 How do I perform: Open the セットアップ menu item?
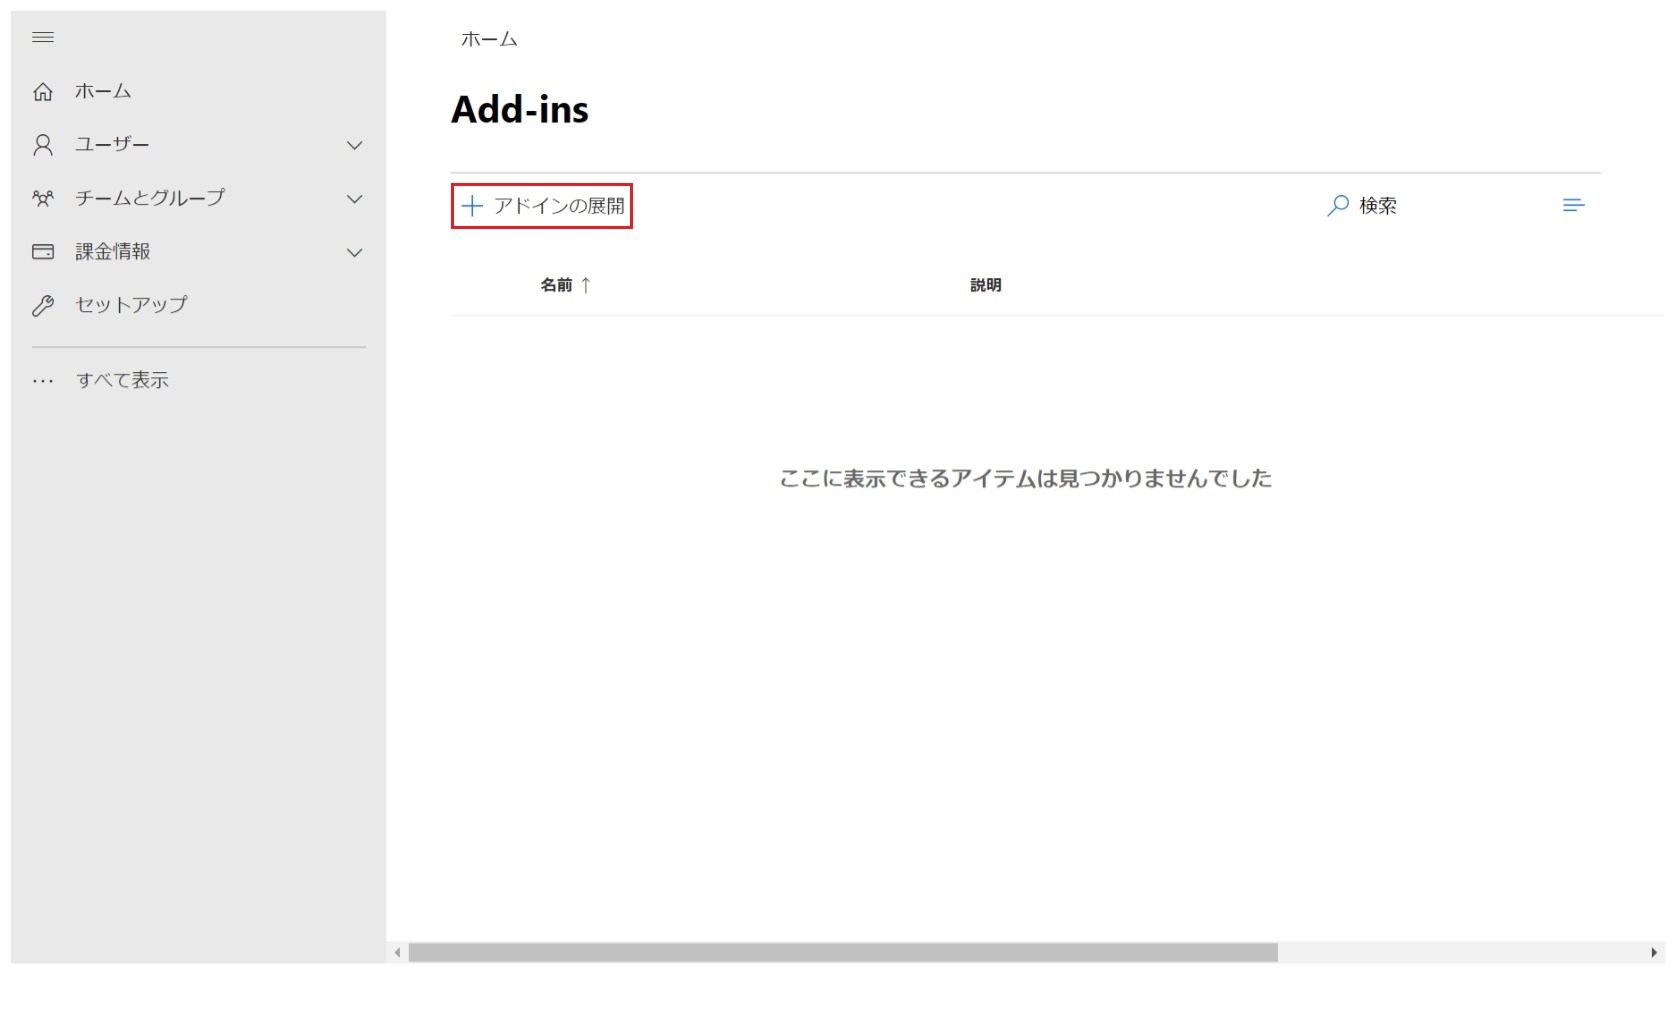[131, 305]
